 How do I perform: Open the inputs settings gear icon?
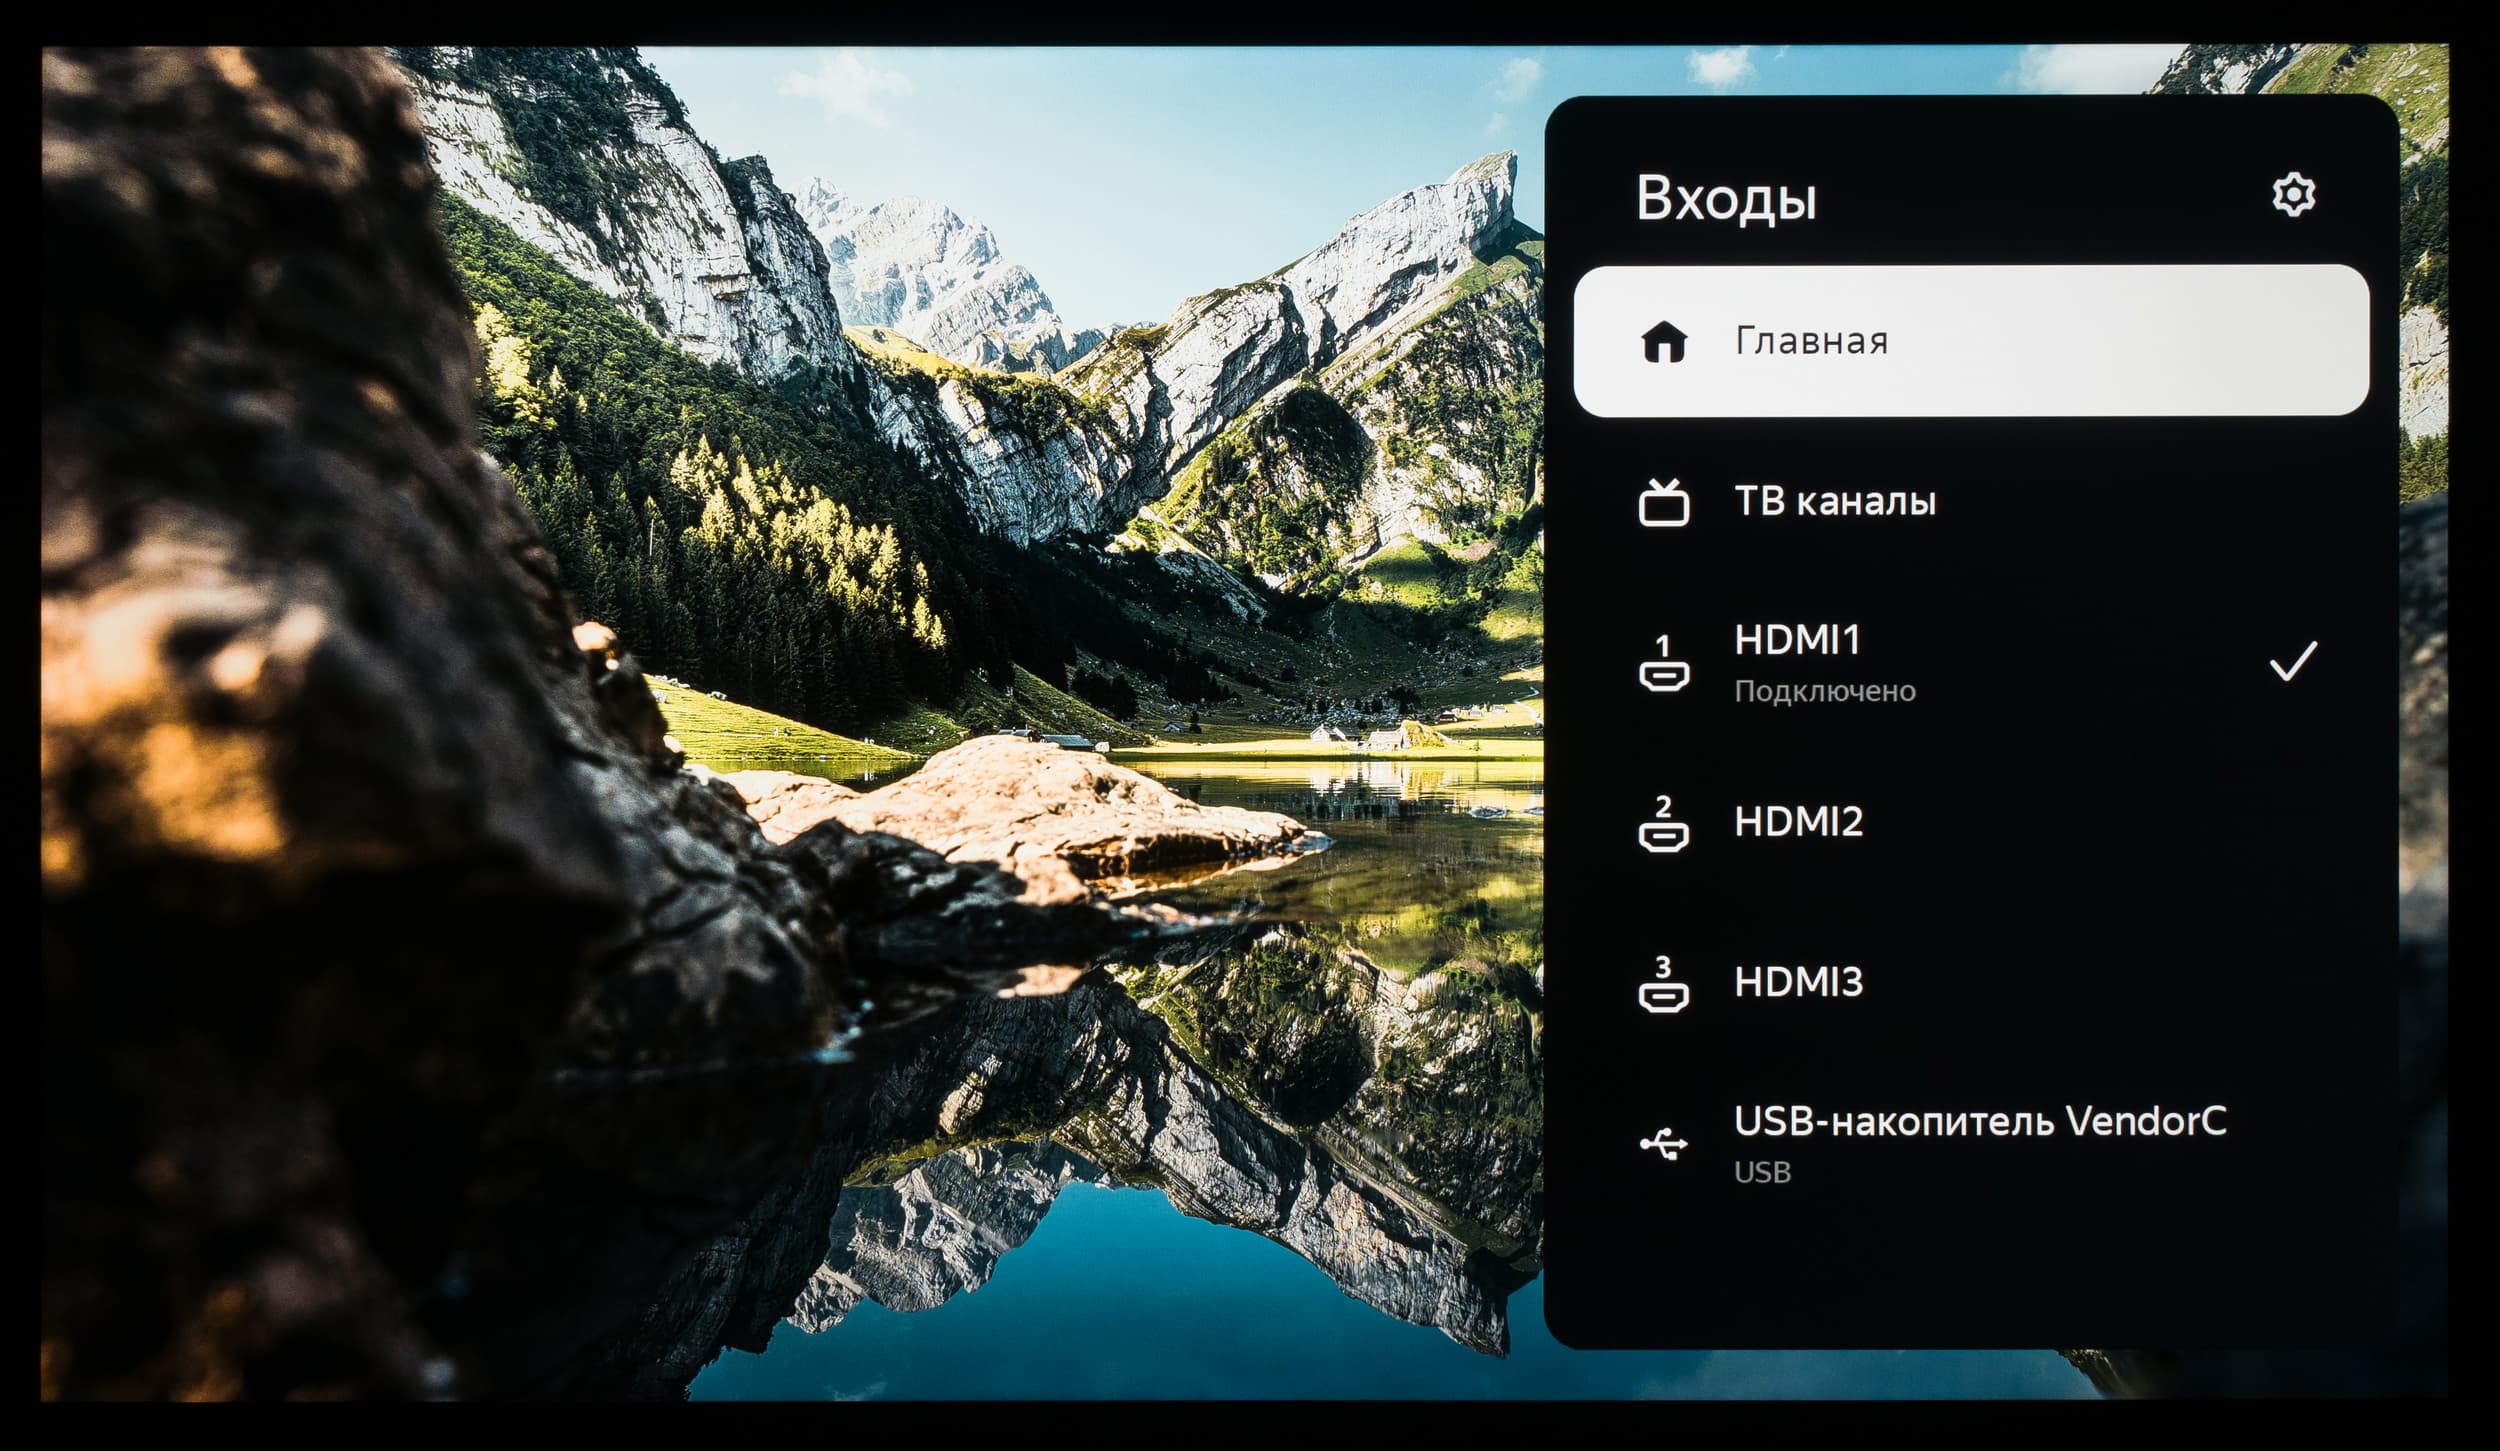coord(2292,195)
